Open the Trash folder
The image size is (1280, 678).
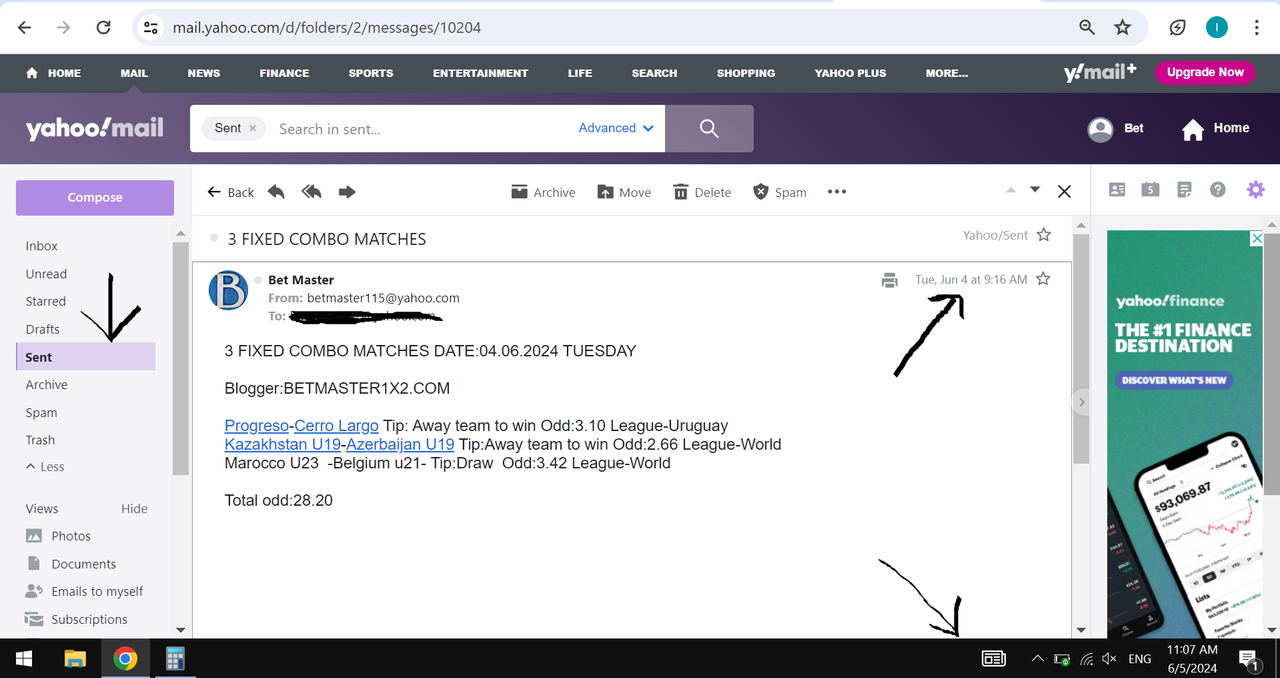[40, 440]
